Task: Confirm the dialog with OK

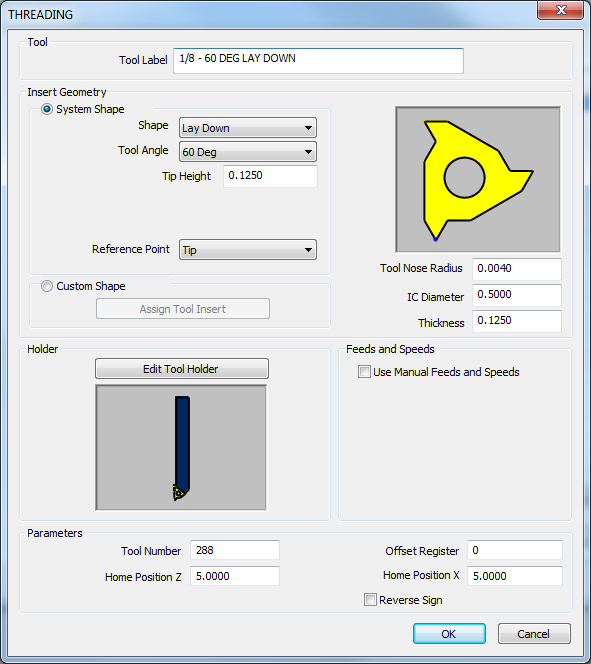Action: [x=449, y=634]
